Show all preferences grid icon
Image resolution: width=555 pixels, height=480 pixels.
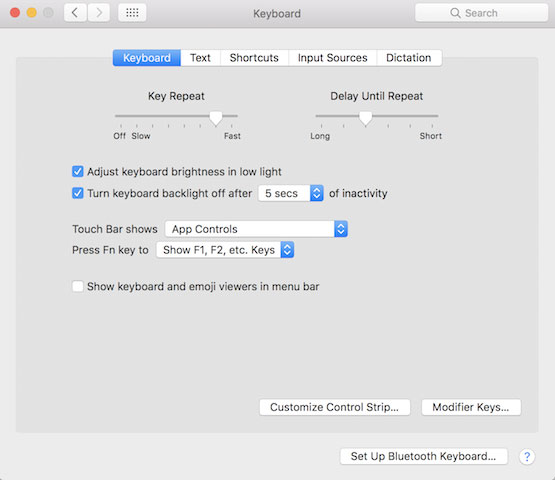click(x=132, y=13)
